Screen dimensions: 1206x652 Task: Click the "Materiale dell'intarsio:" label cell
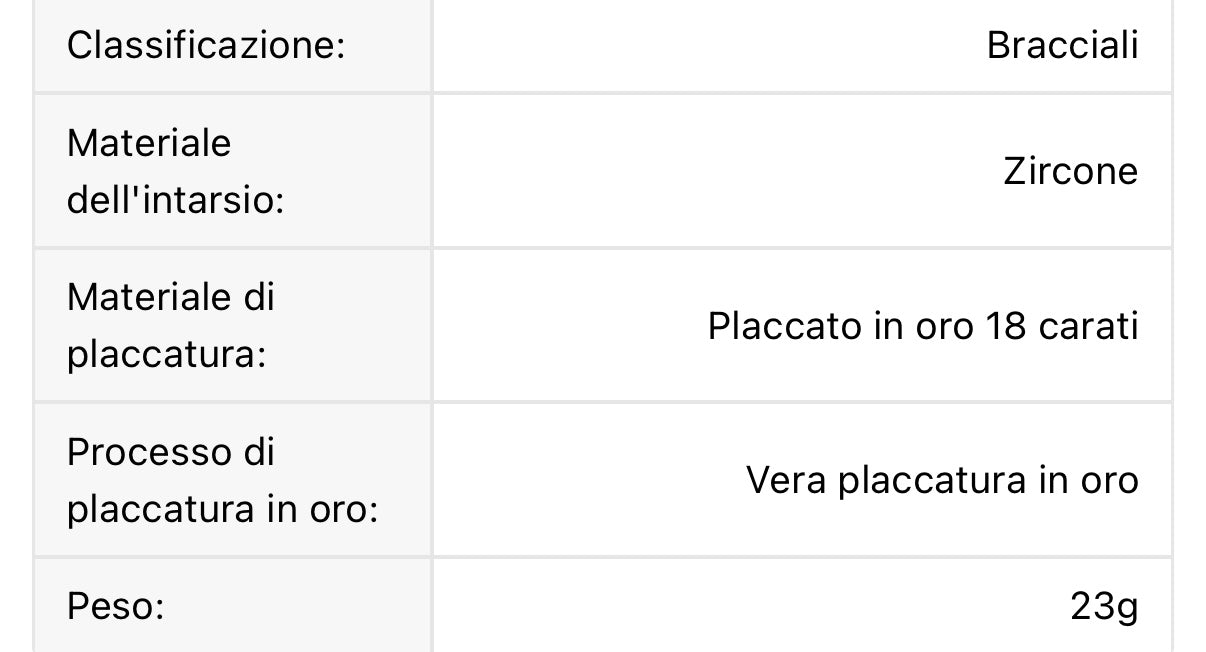tap(175, 172)
